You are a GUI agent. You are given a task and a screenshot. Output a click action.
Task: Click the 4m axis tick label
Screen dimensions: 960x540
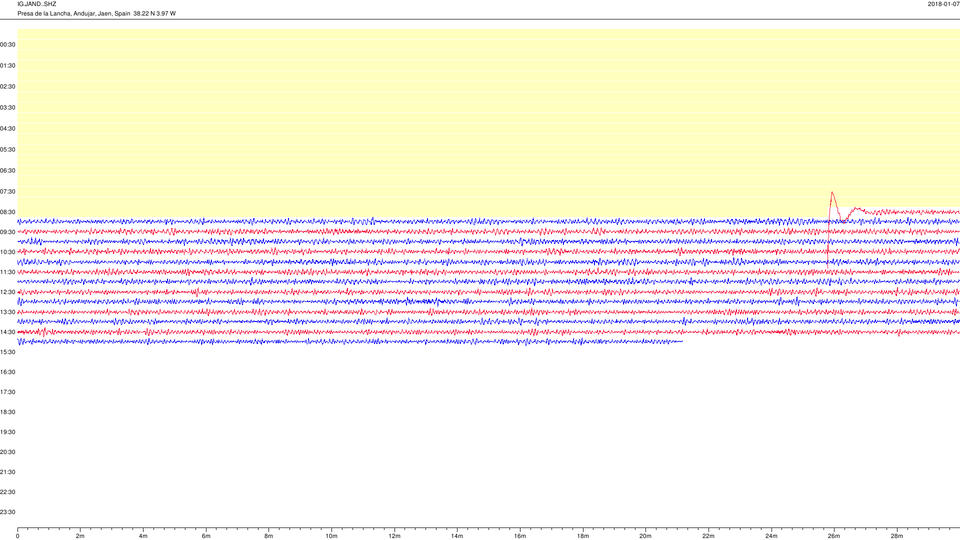click(143, 536)
